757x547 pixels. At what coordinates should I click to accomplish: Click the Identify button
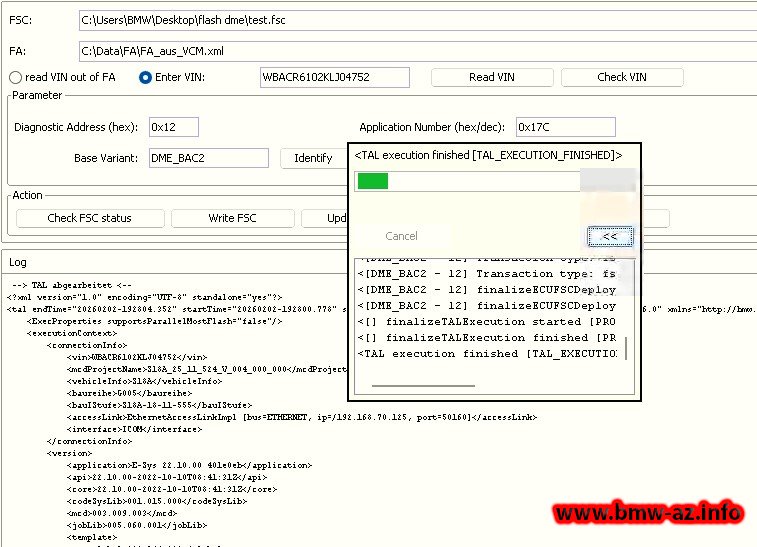313,158
